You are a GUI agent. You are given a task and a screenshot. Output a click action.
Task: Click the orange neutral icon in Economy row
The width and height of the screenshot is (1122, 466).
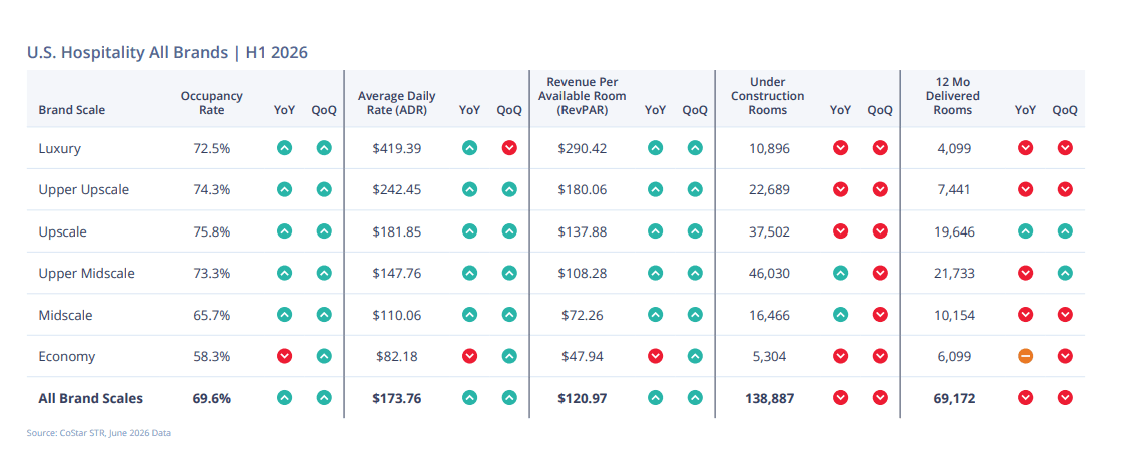click(x=1025, y=356)
